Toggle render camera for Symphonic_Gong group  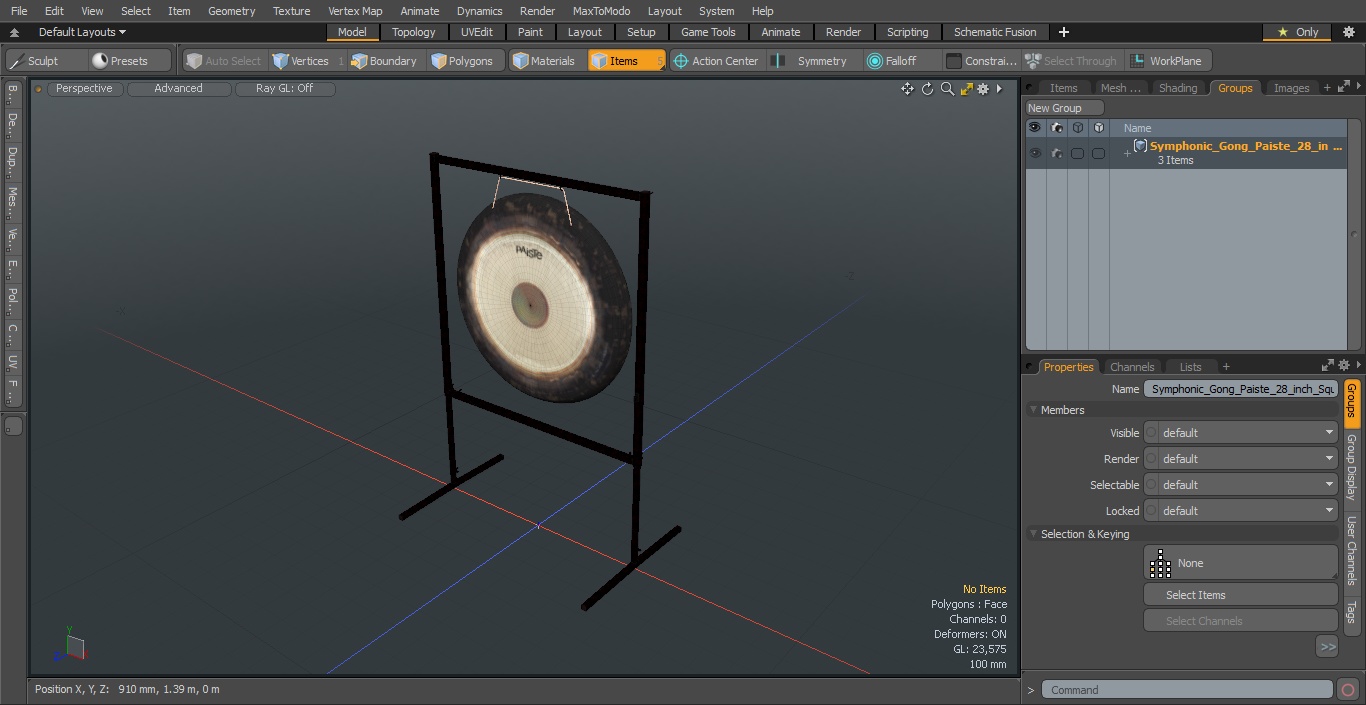tap(1057, 153)
